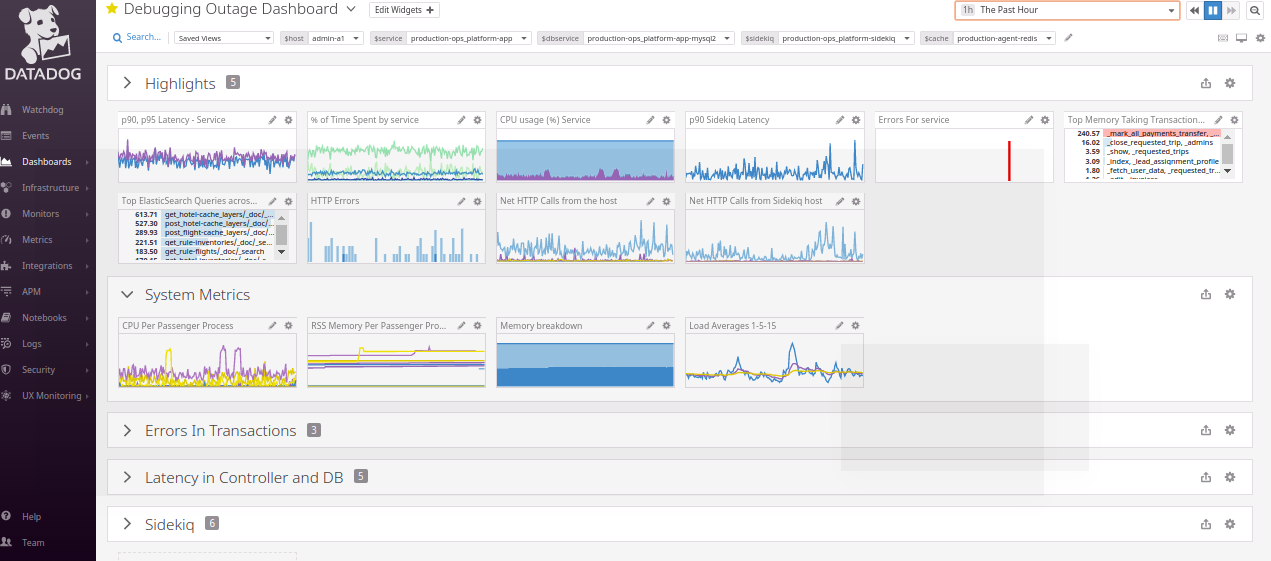The image size is (1271, 561).
Task: Share the System Metrics group
Action: (1206, 294)
